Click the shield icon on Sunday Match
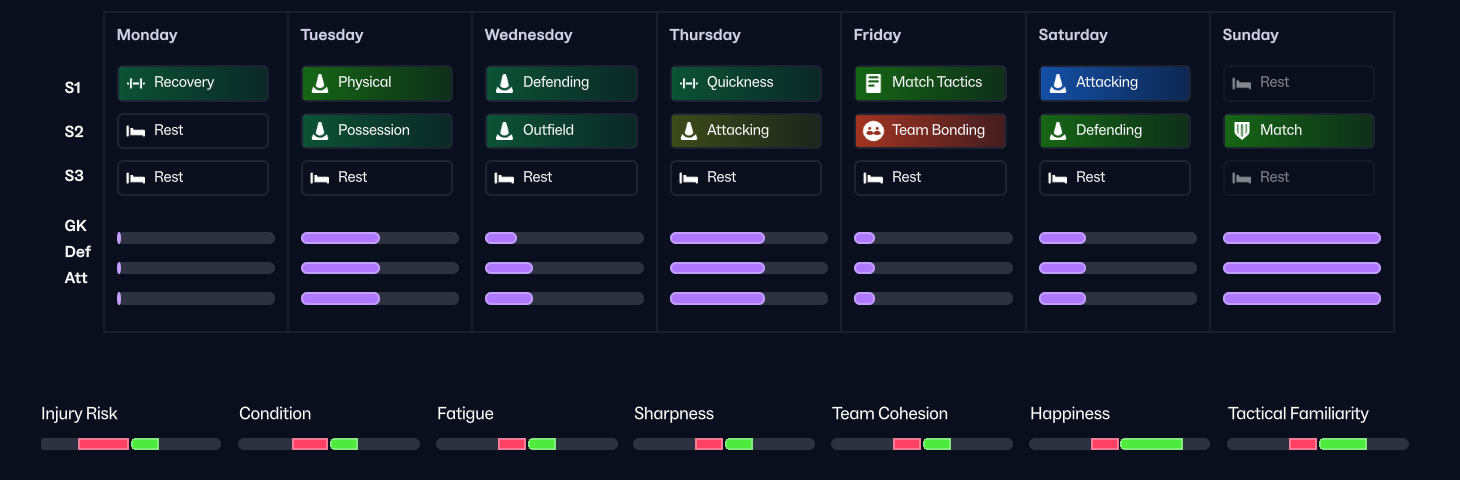The image size is (1460, 480). [1242, 131]
